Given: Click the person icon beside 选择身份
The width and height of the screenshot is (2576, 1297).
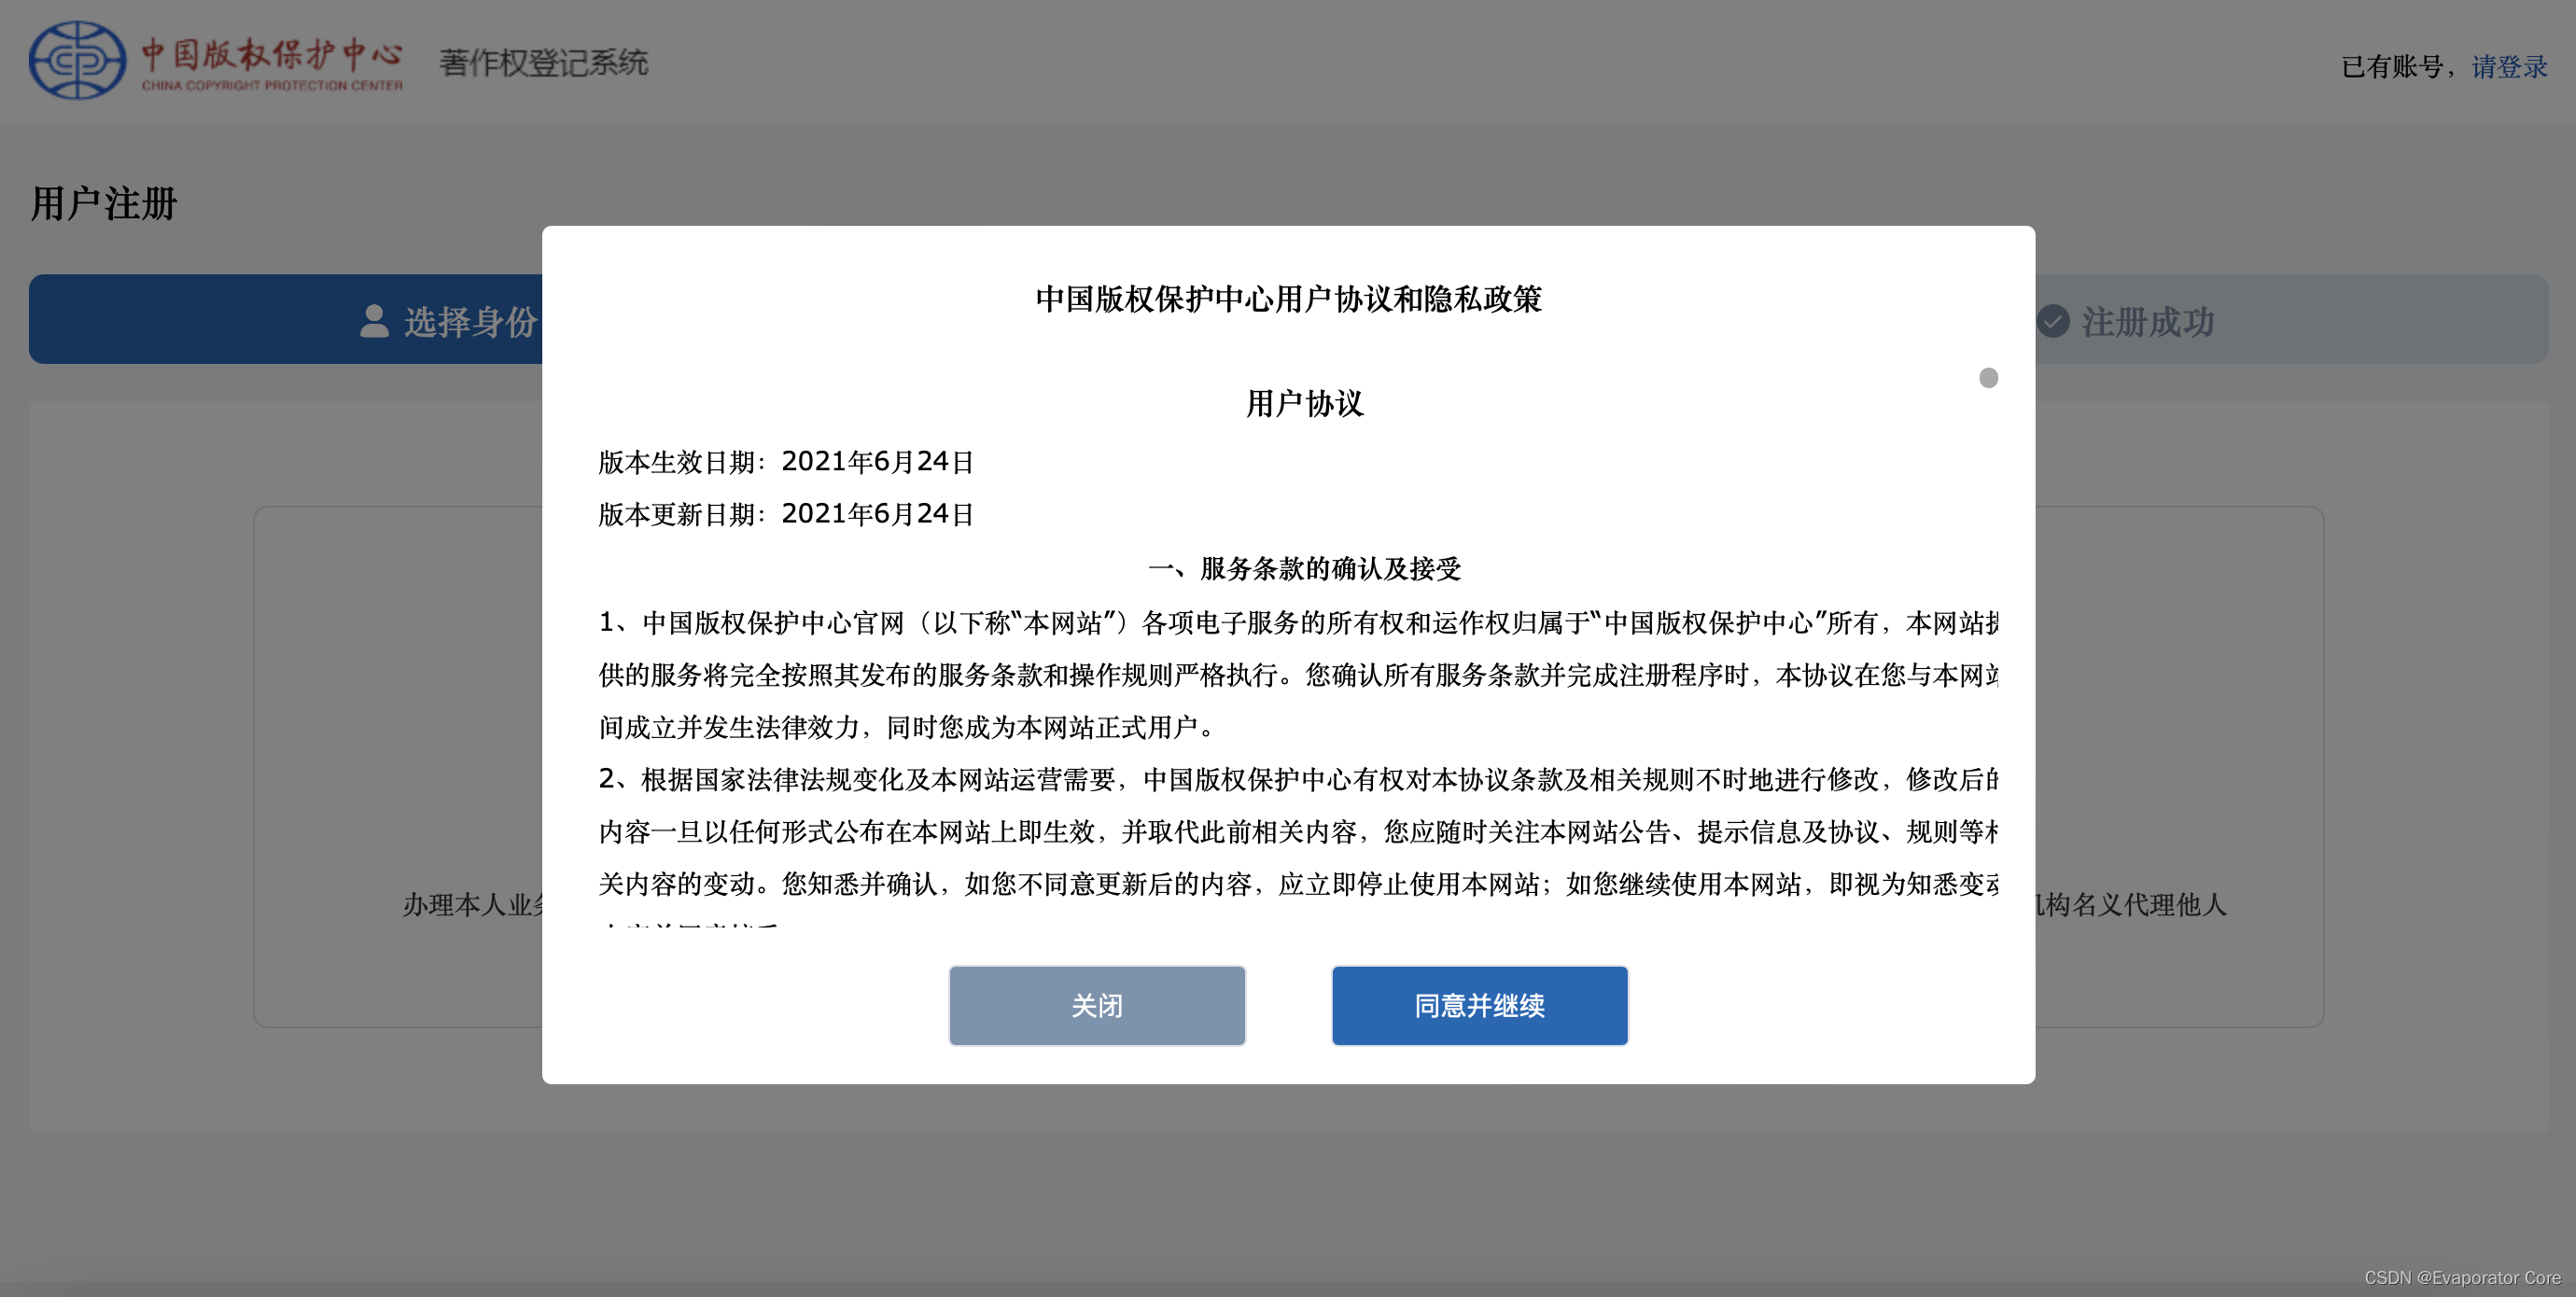Looking at the screenshot, I should coord(374,321).
